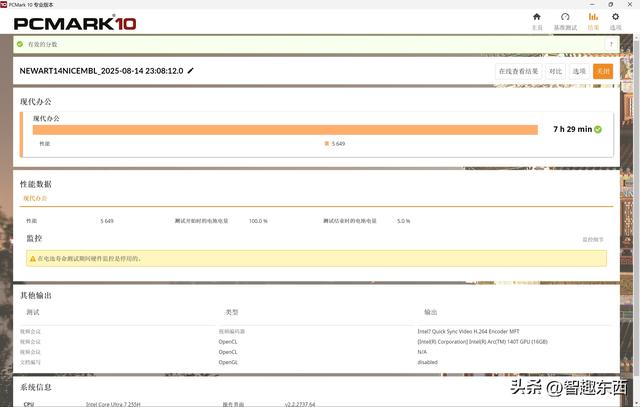Click the 5 649 value in 性能数据 row
640x407 pixels.
click(x=107, y=221)
